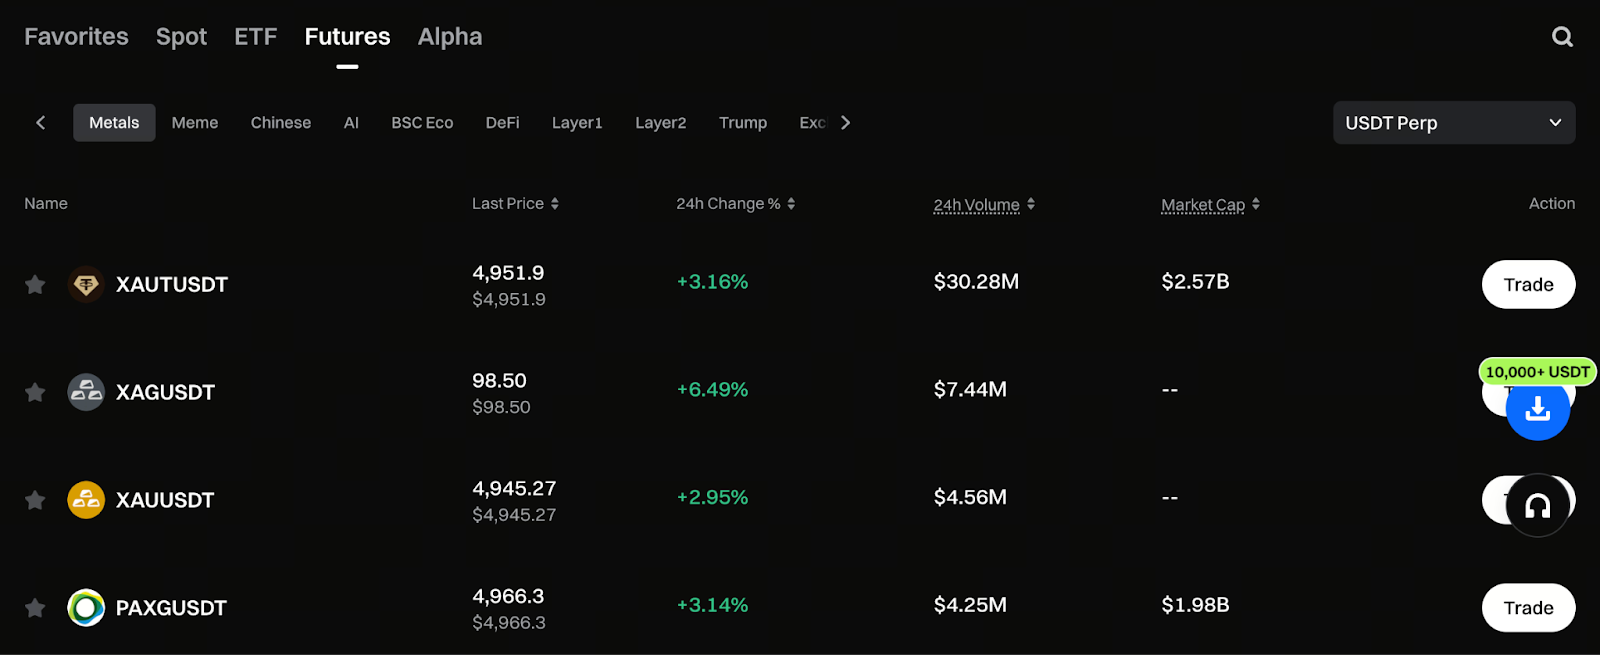Image resolution: width=1600 pixels, height=655 pixels.
Task: Sort by Market Cap column header
Action: click(x=1210, y=204)
